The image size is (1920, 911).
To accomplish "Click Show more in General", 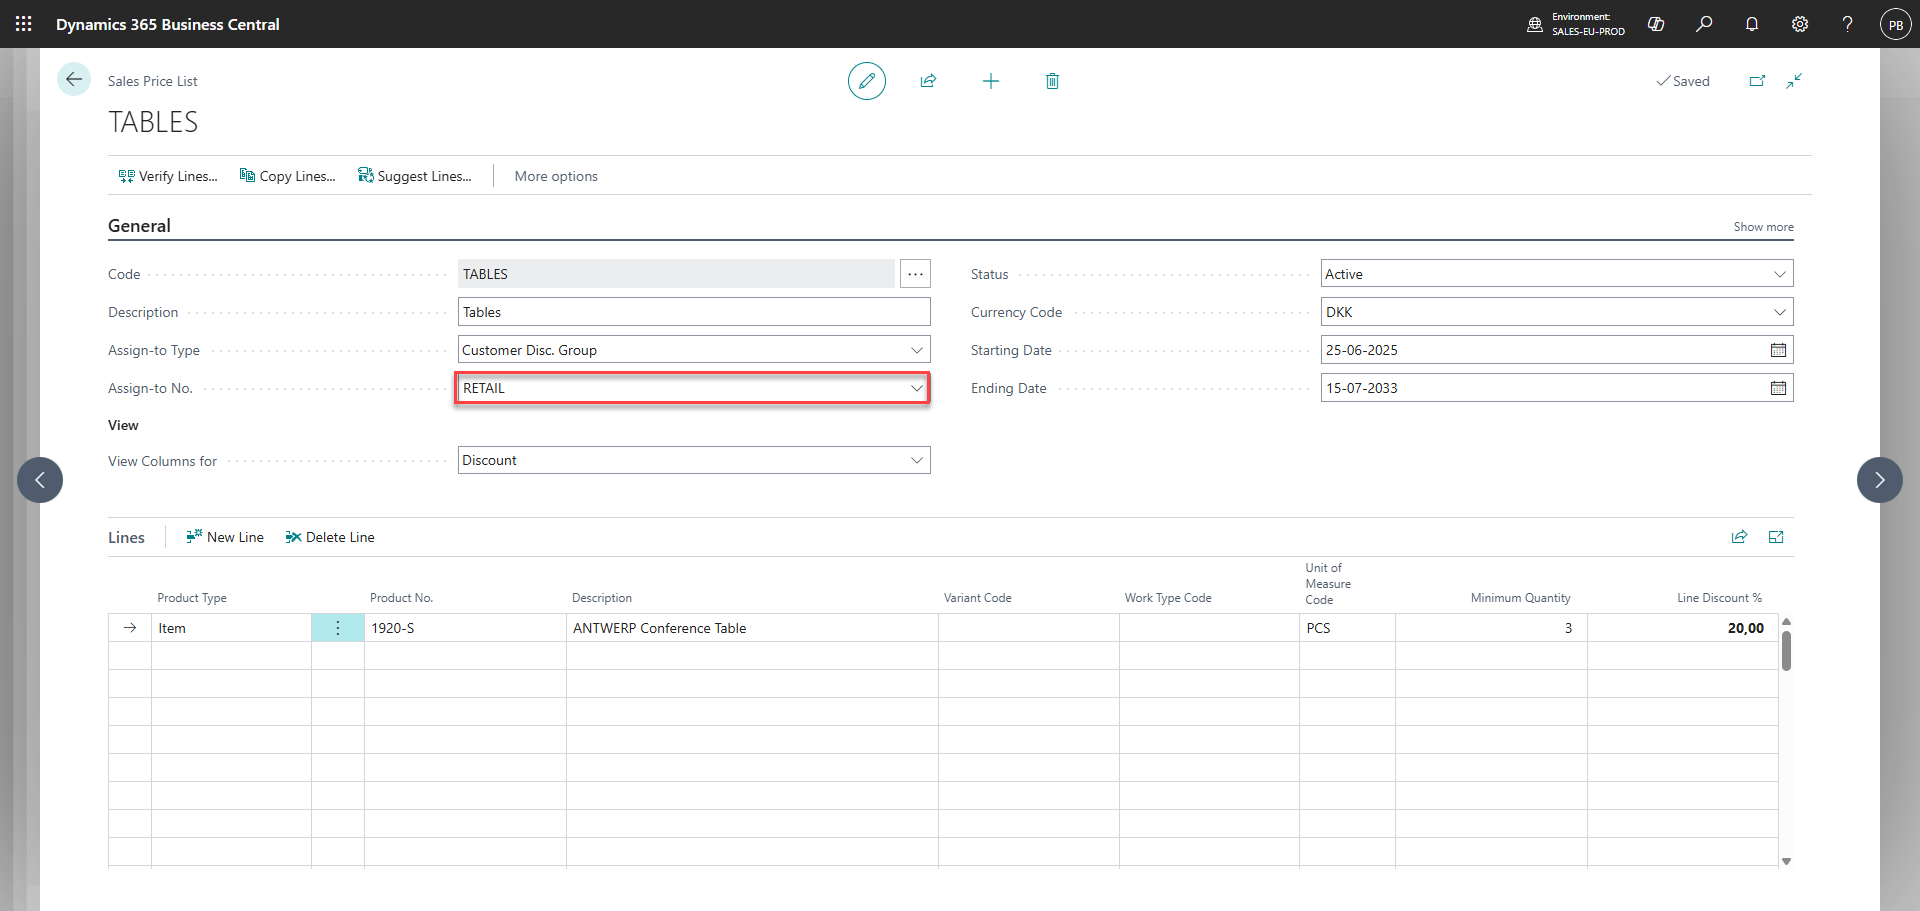I will coord(1763,227).
